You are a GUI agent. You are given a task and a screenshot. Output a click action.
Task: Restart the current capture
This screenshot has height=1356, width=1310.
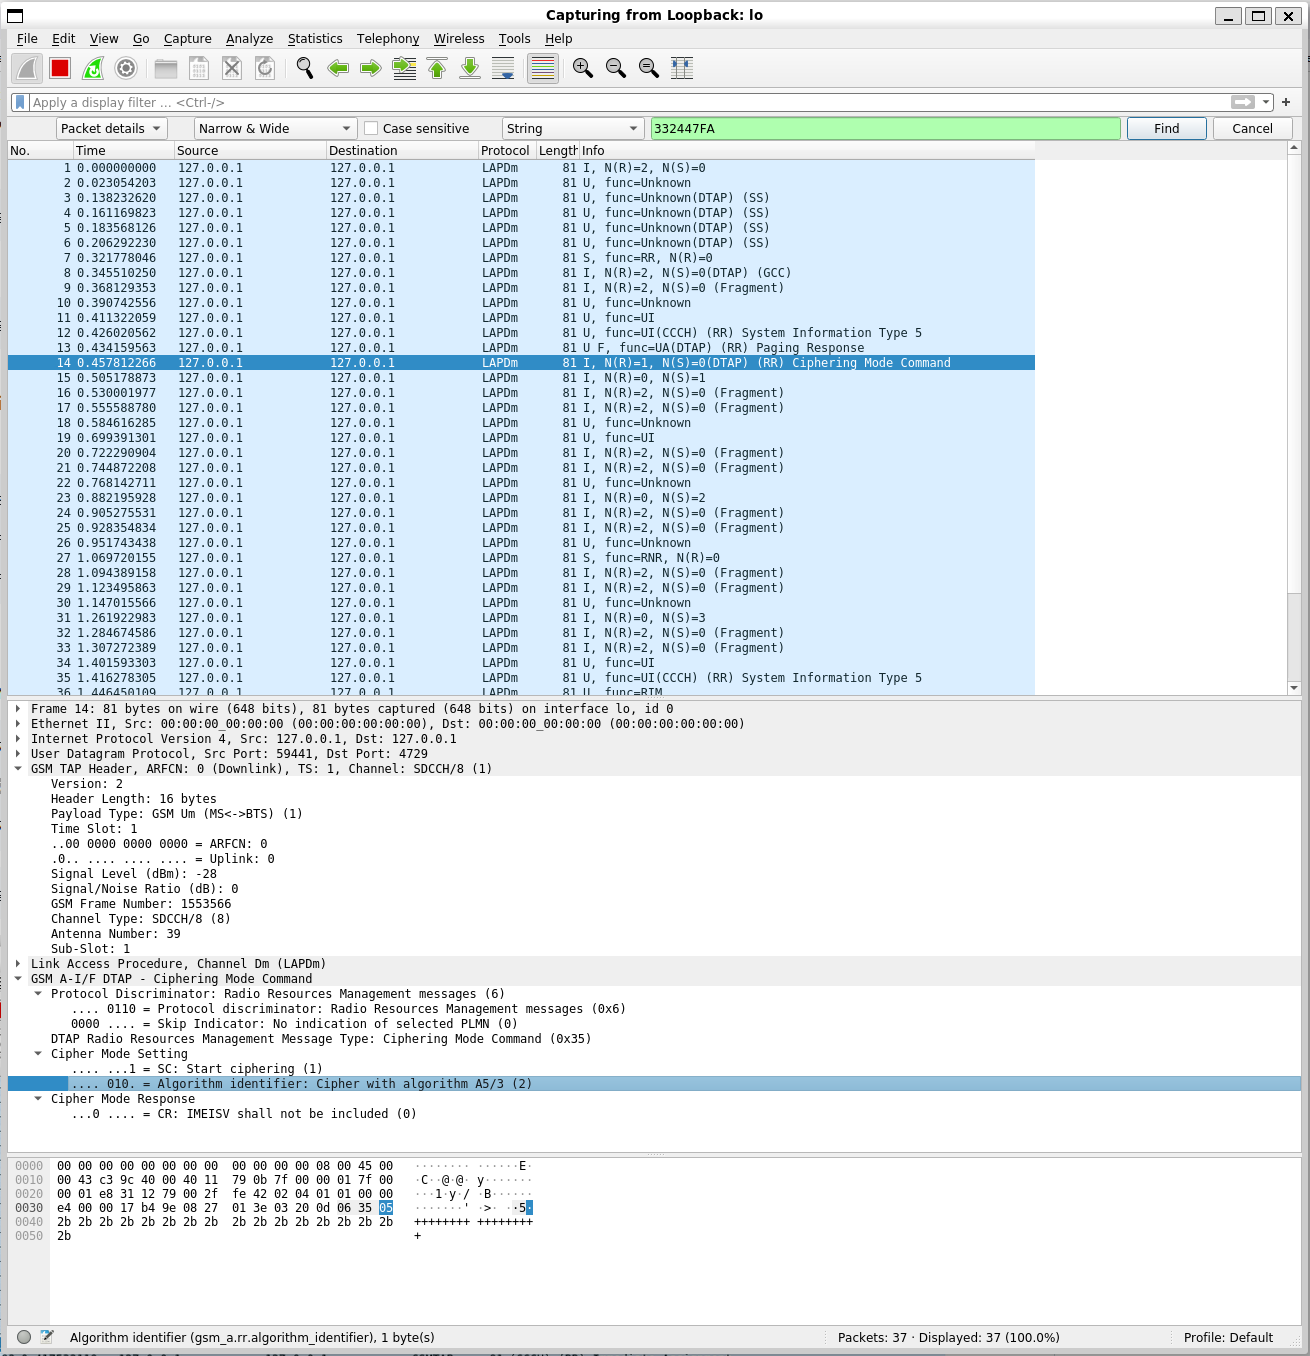(92, 68)
